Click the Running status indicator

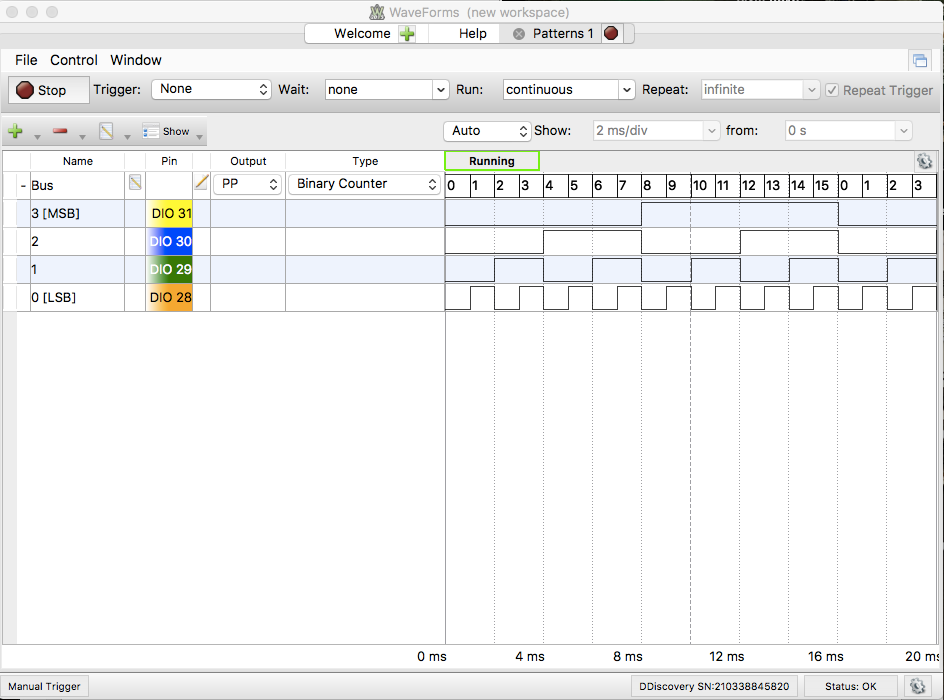pyautogui.click(x=492, y=161)
